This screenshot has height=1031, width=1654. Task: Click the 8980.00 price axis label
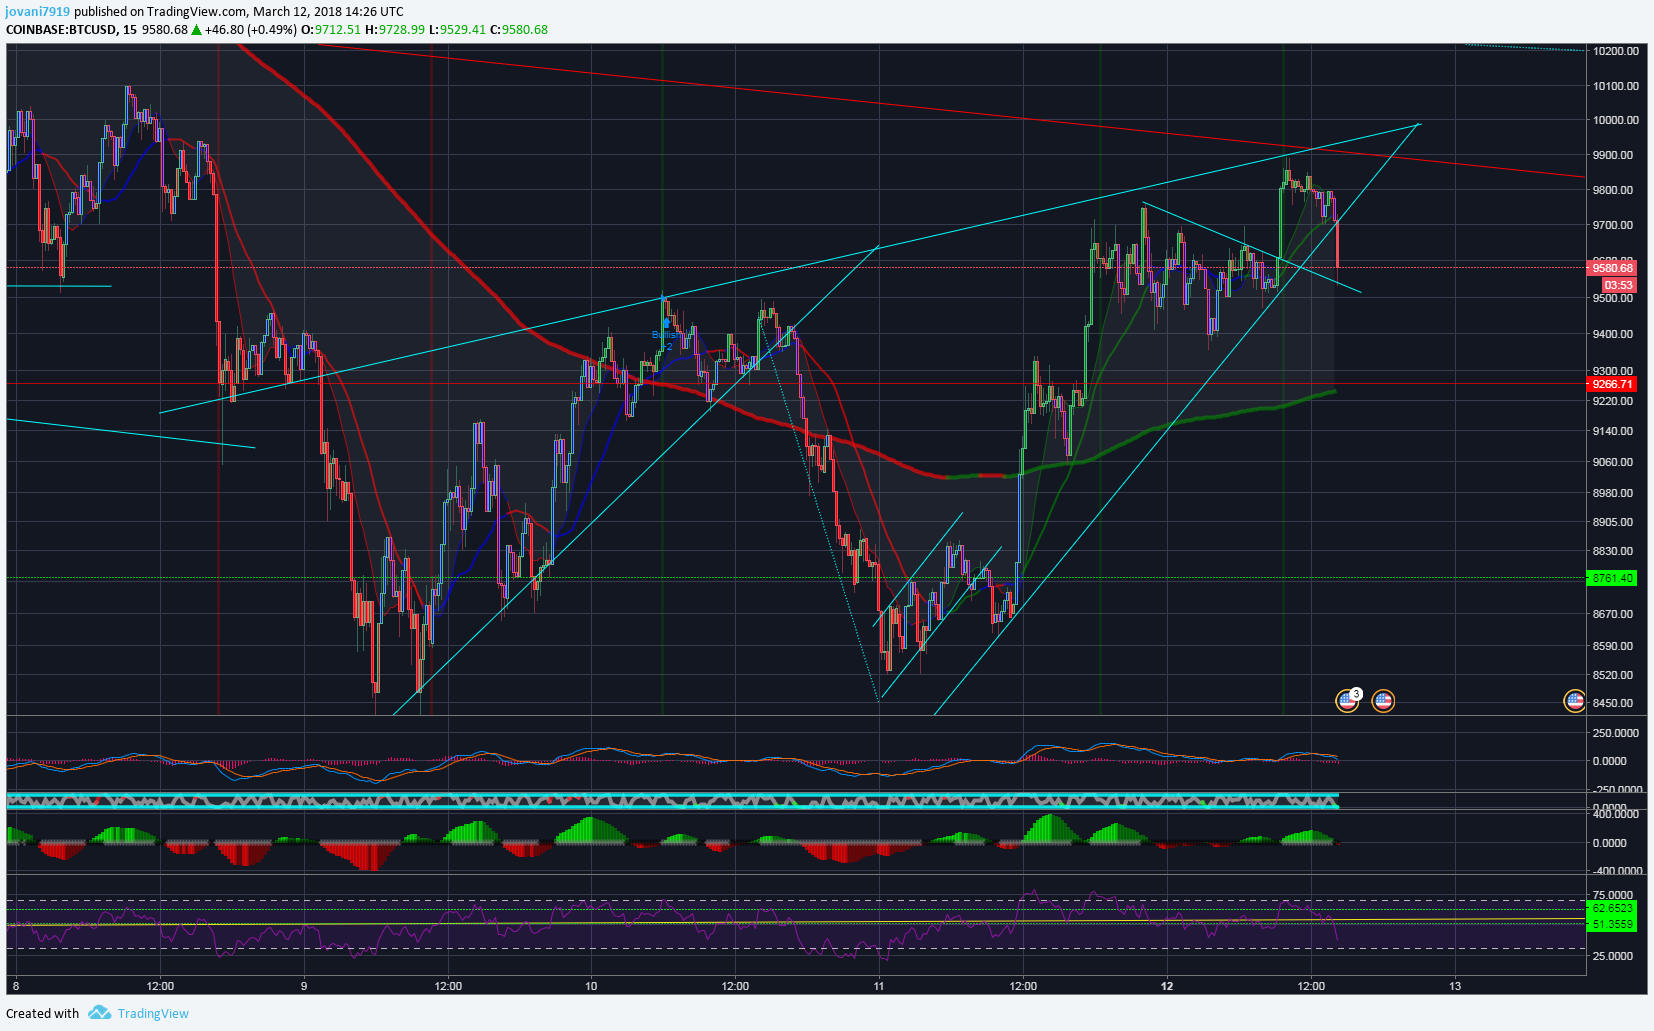click(x=1613, y=493)
